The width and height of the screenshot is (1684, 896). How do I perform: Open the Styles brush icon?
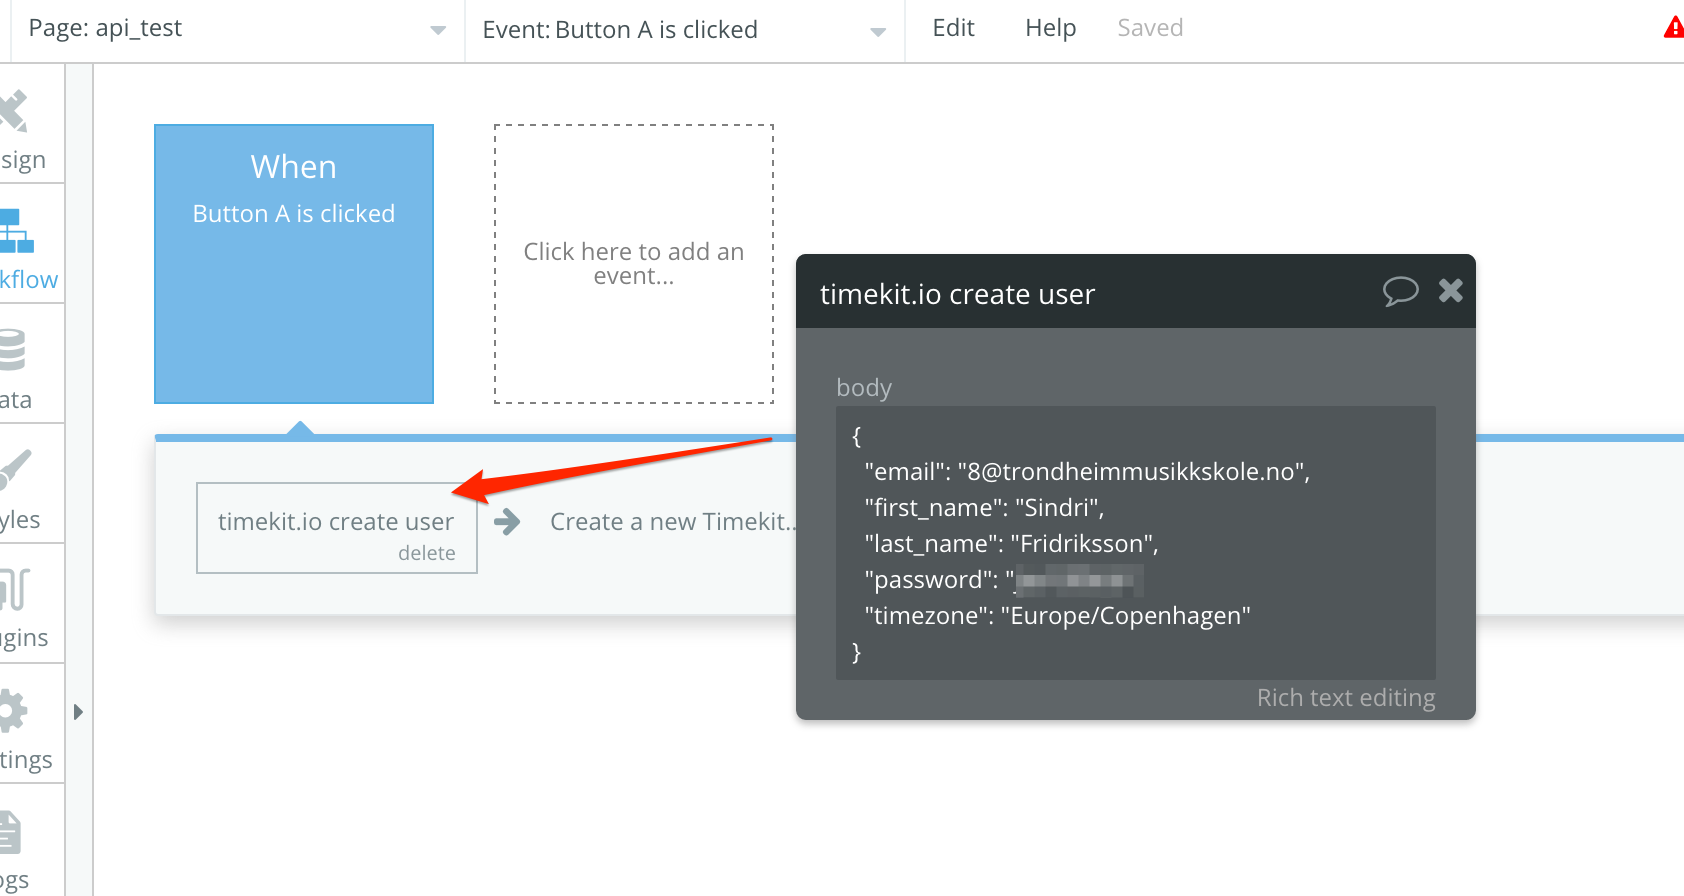[14, 470]
